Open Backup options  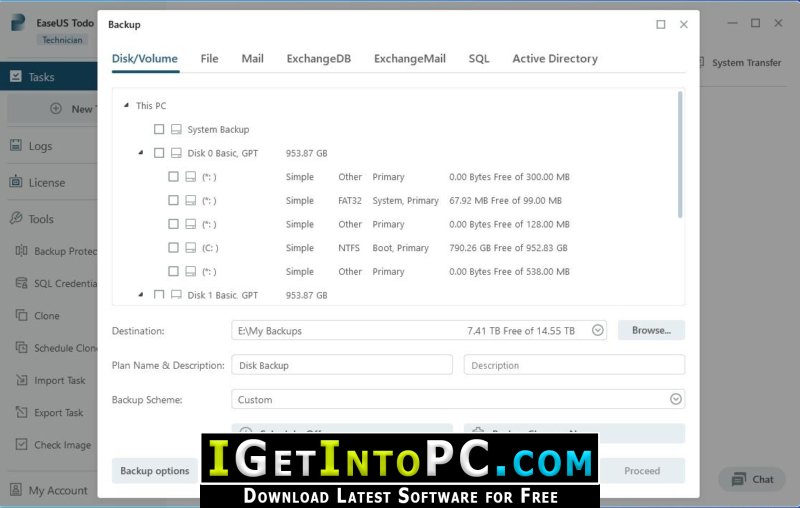(155, 470)
